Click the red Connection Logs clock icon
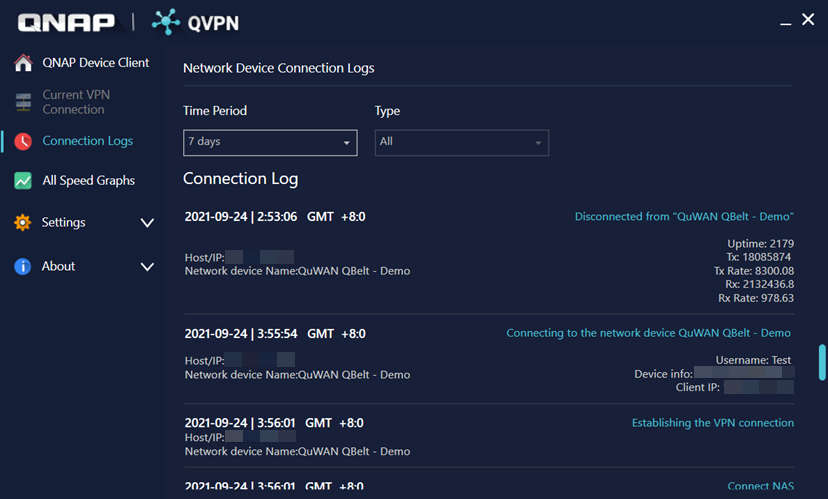Screen dimensions: 828x499 click(x=23, y=141)
